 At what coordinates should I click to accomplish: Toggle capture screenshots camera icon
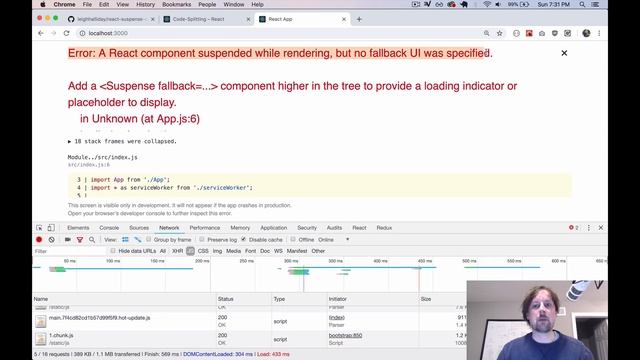[x=68, y=240]
